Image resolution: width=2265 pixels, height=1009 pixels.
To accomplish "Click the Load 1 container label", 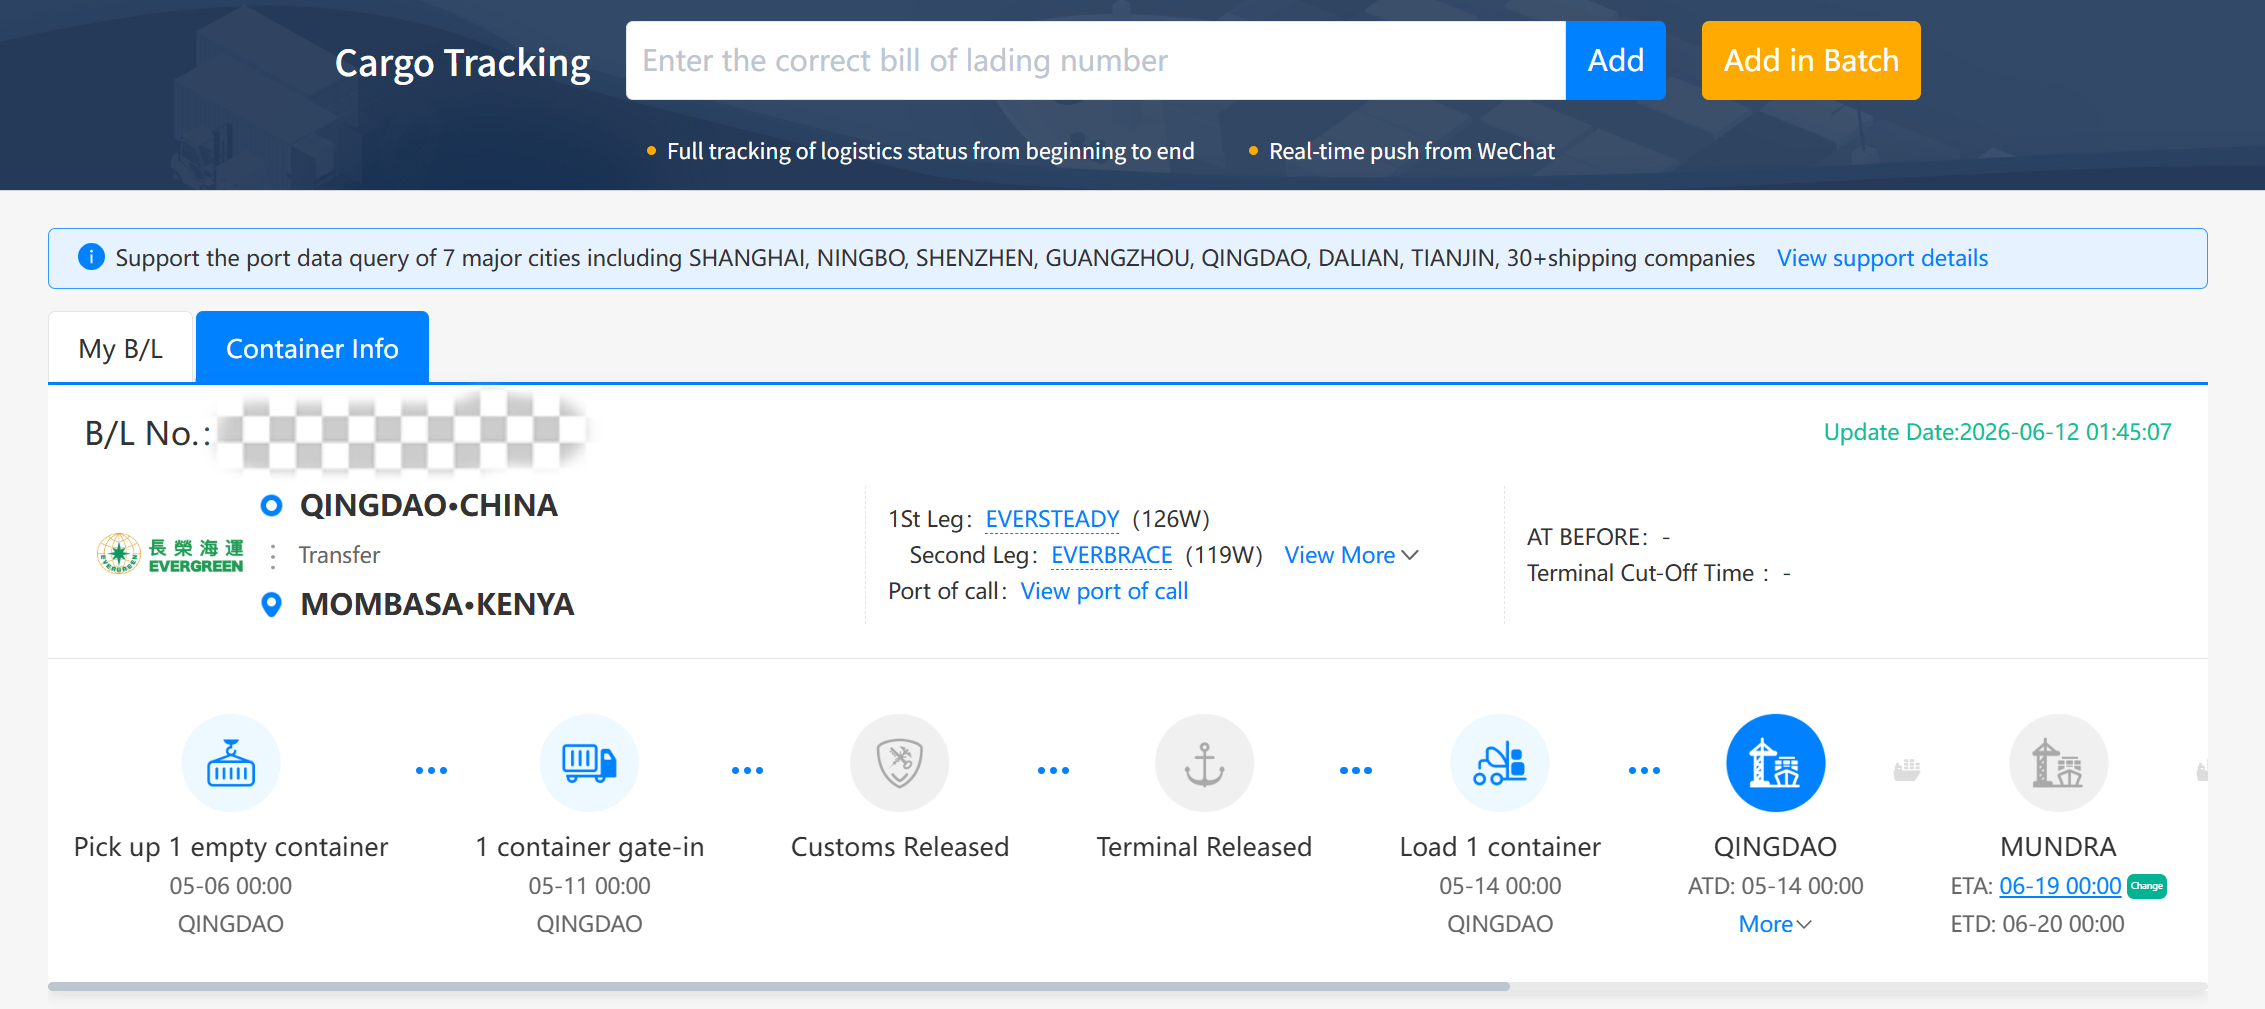I will (1500, 847).
